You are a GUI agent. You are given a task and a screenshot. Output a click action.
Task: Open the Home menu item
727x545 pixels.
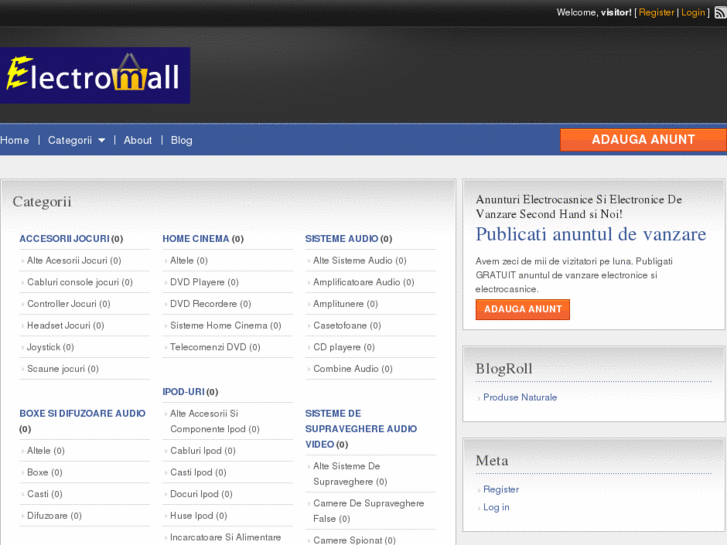[x=14, y=140]
